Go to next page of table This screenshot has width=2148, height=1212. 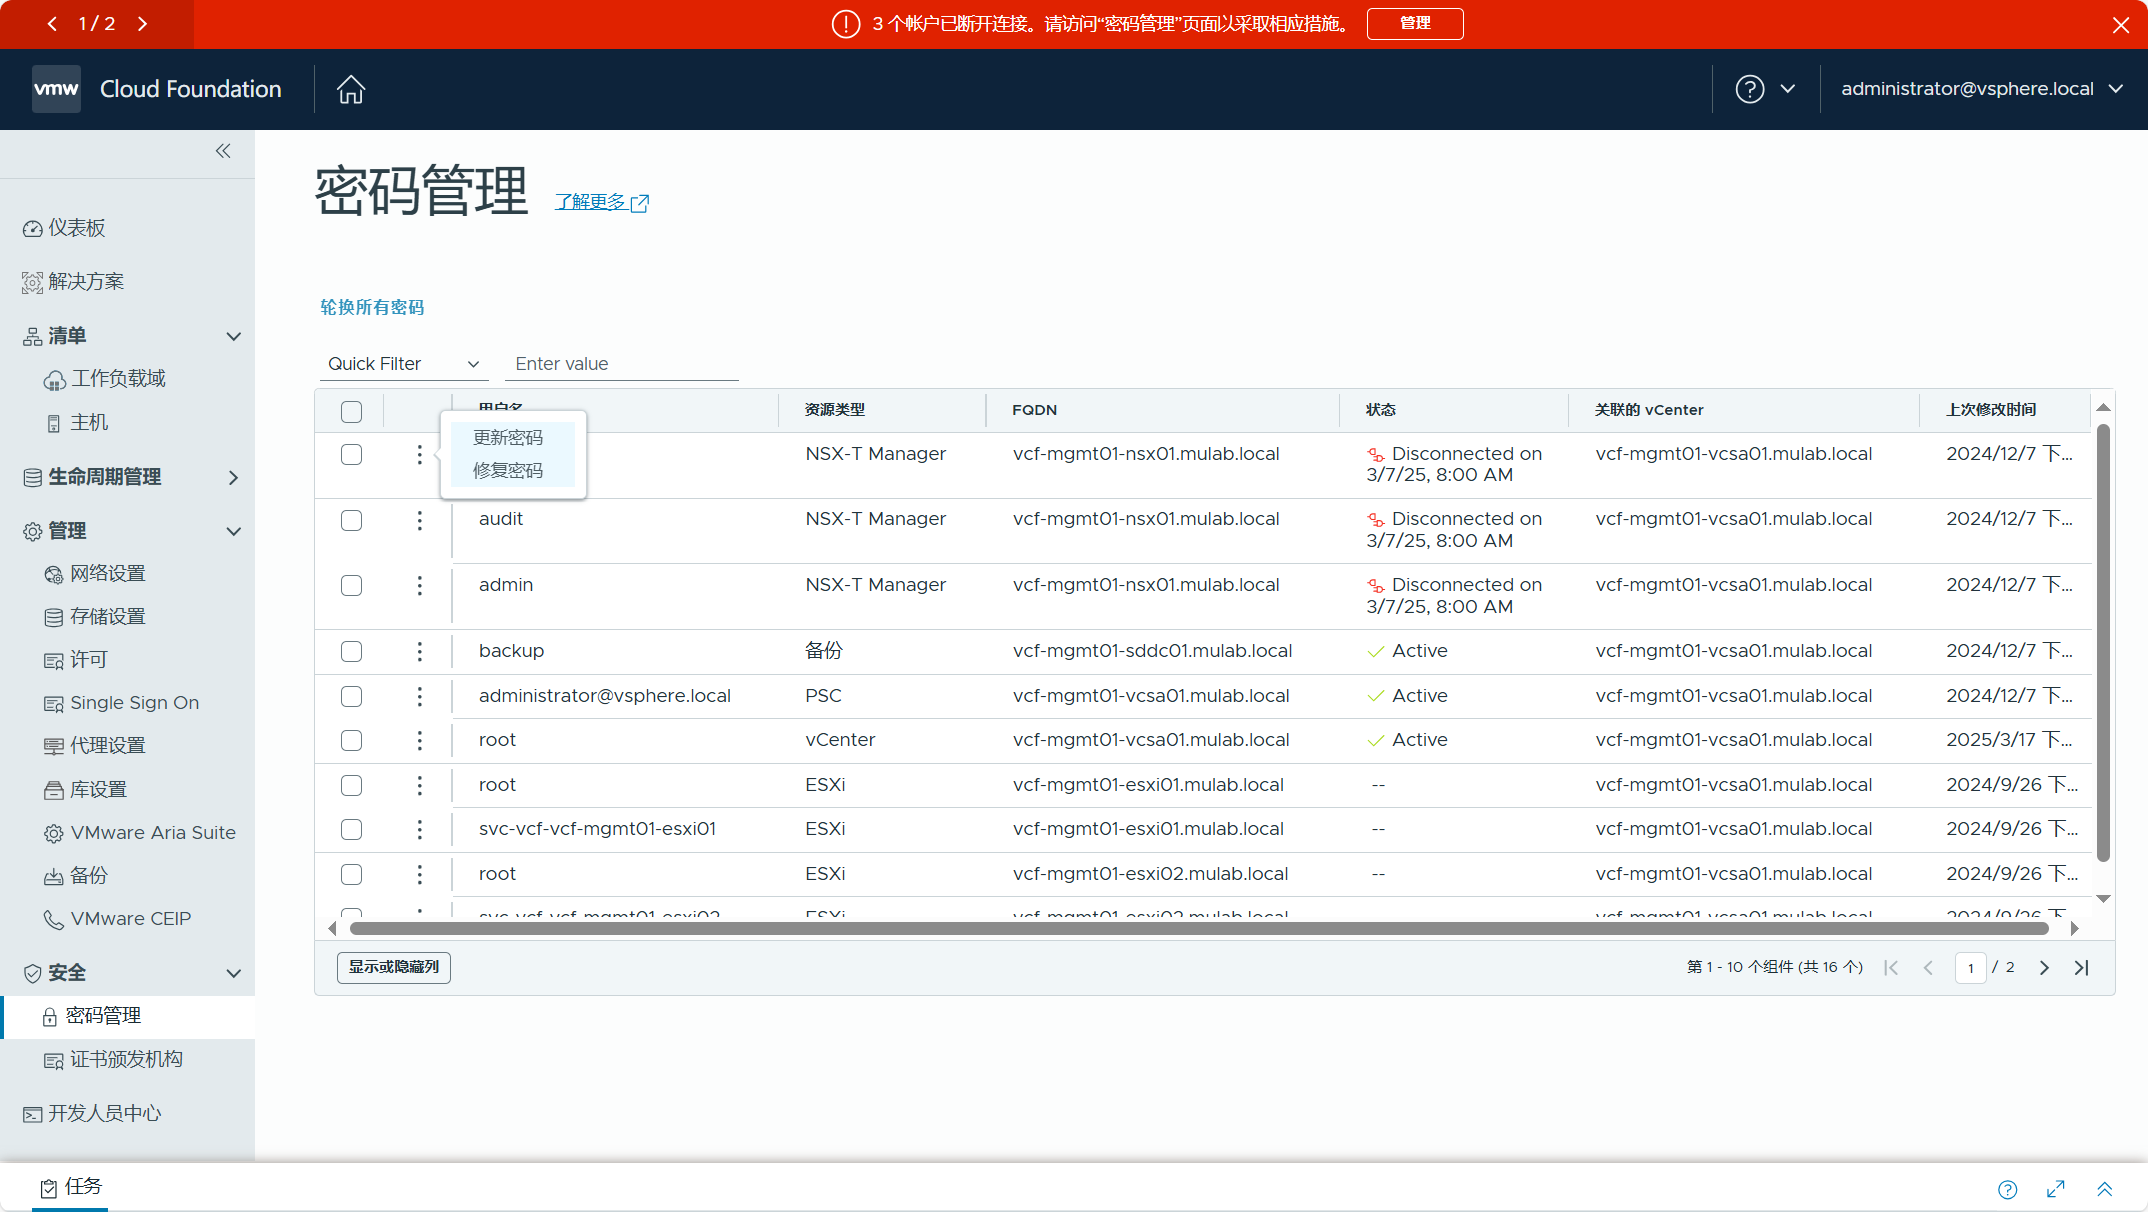(x=2044, y=967)
